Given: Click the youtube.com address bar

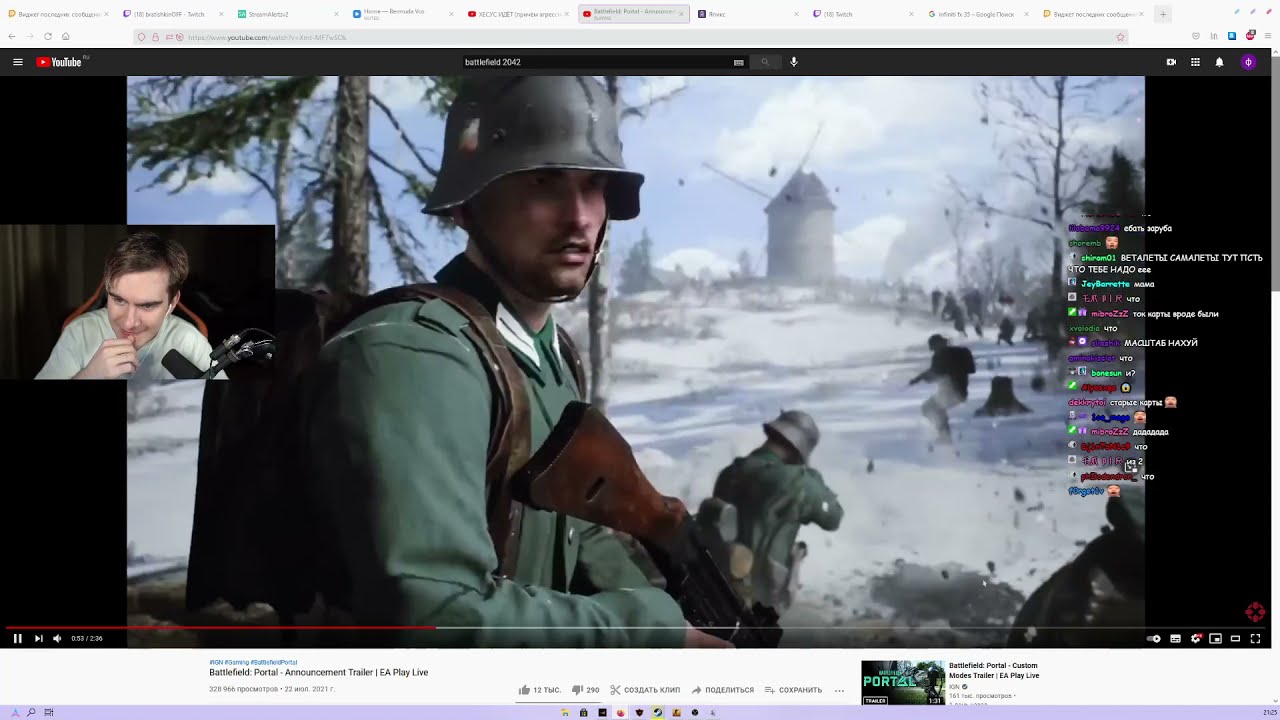Looking at the screenshot, I should point(630,37).
